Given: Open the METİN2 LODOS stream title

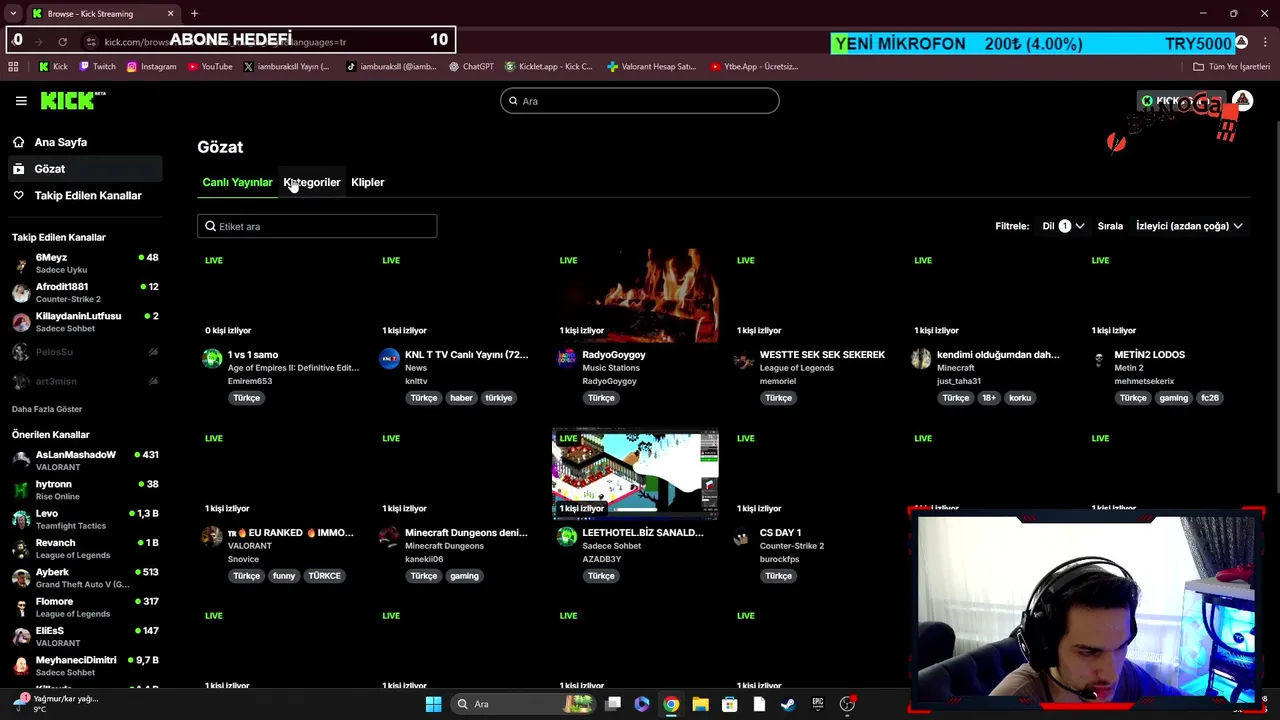Looking at the screenshot, I should [x=1150, y=355].
